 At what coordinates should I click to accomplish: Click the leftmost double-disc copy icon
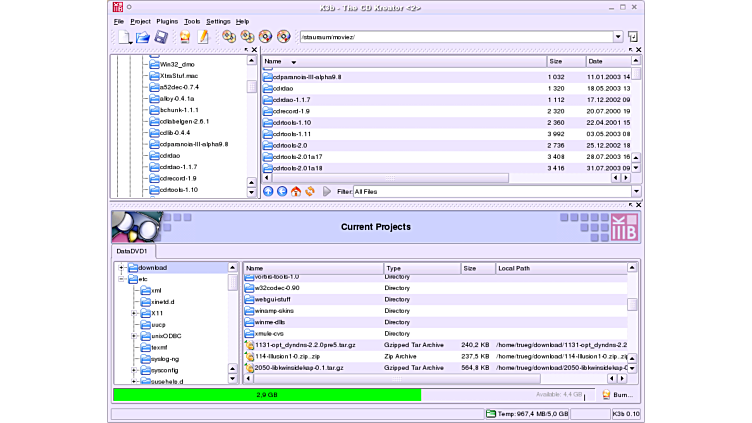[x=229, y=36]
